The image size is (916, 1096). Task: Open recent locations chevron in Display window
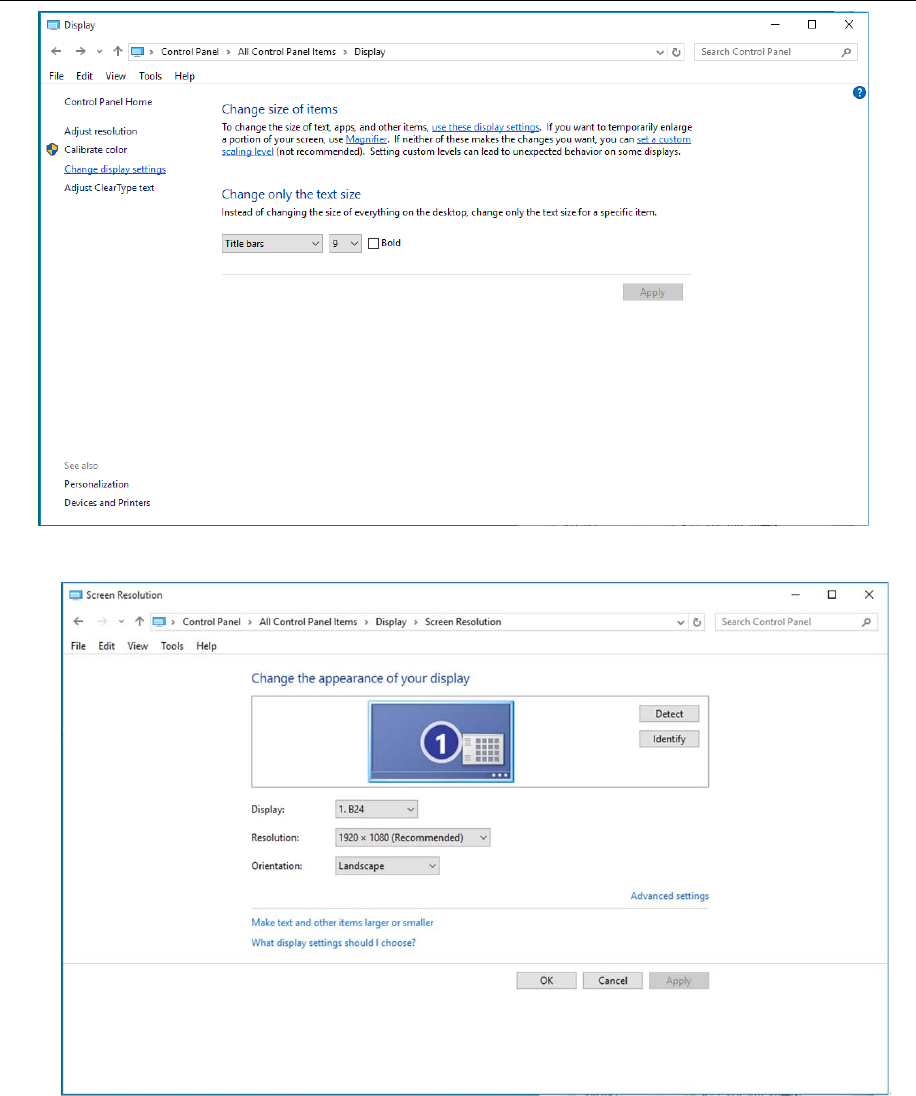pos(99,52)
